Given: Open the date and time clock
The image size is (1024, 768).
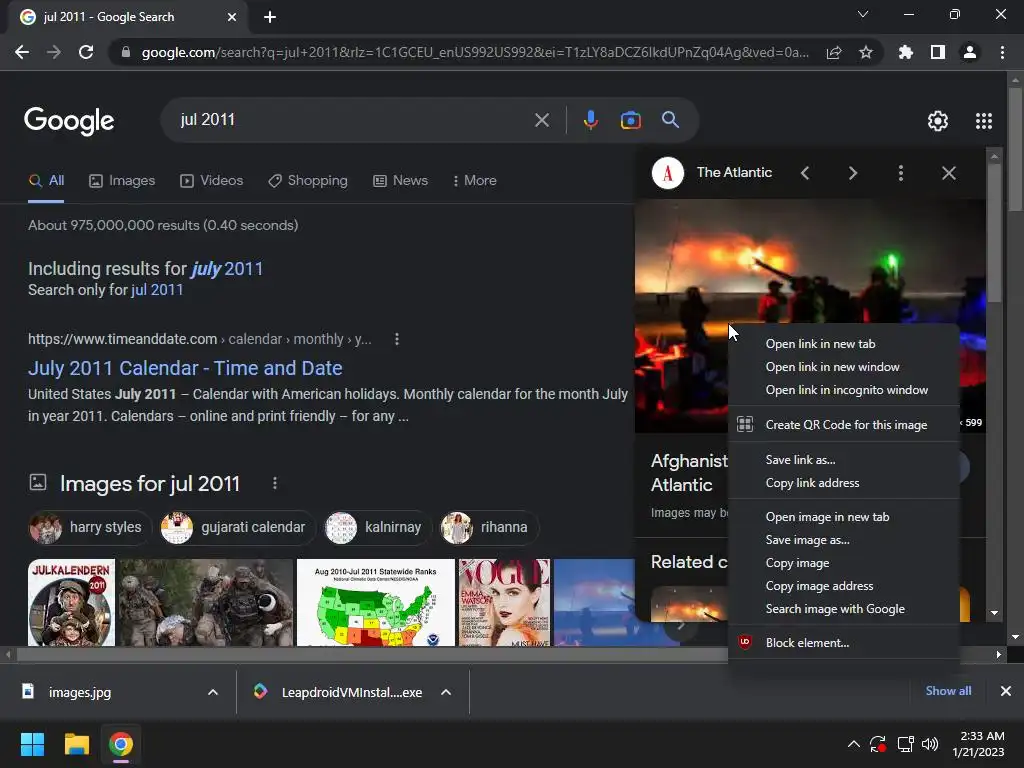Looking at the screenshot, I should [979, 744].
